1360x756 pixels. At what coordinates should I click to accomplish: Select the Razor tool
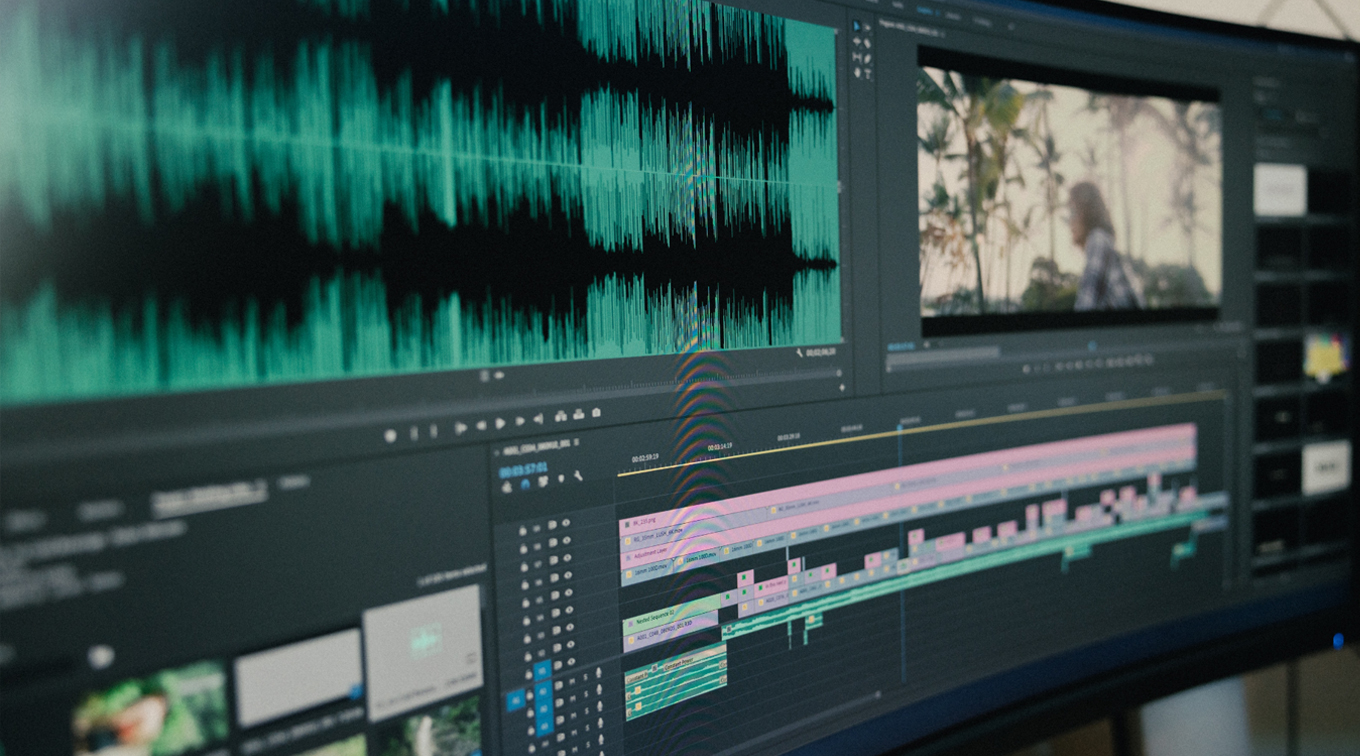tap(867, 43)
